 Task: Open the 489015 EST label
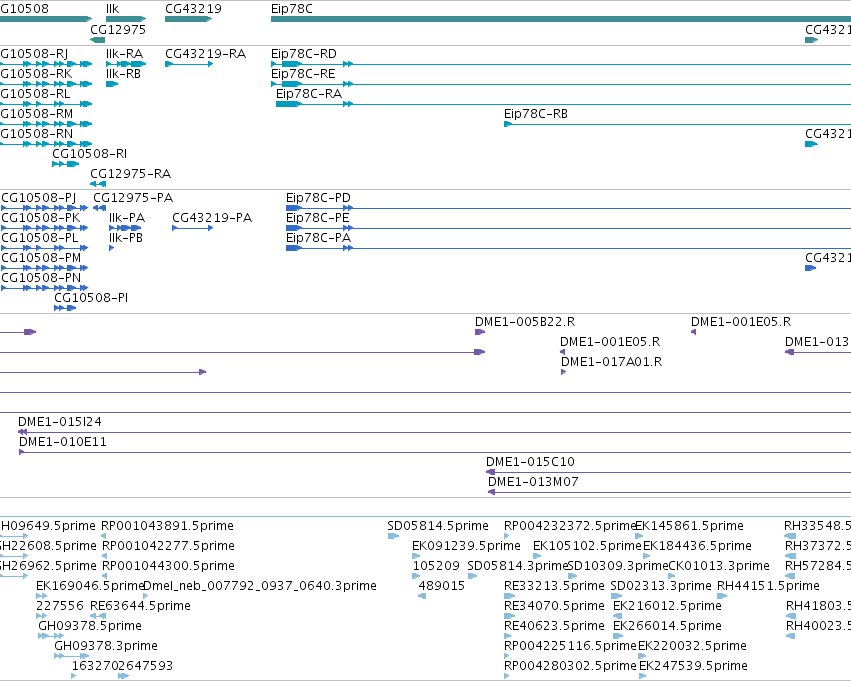click(x=441, y=586)
